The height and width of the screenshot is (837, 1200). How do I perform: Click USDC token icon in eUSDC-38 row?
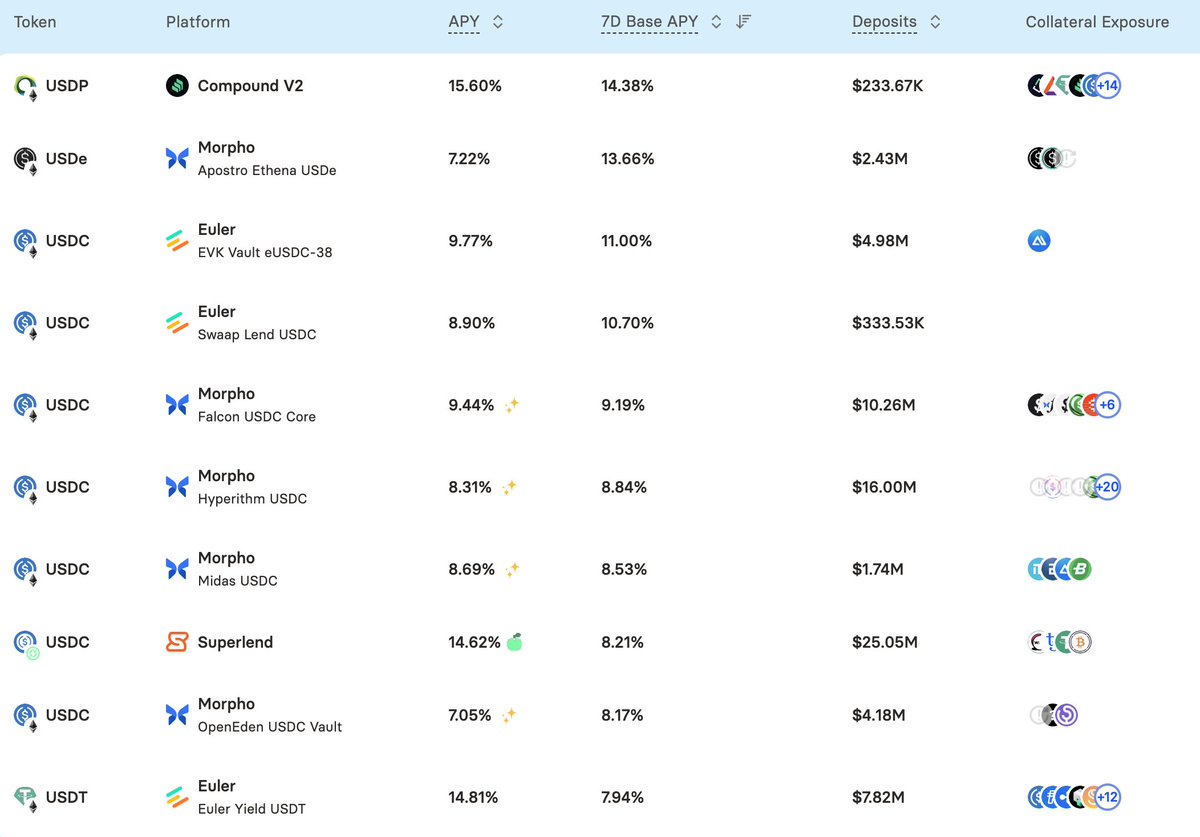26,242
